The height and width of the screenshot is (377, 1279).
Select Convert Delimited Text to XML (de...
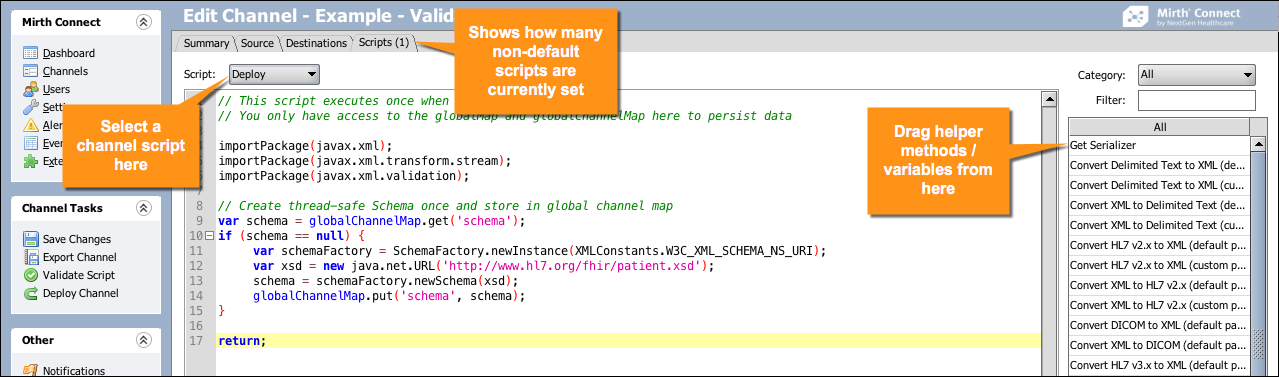[1159, 165]
